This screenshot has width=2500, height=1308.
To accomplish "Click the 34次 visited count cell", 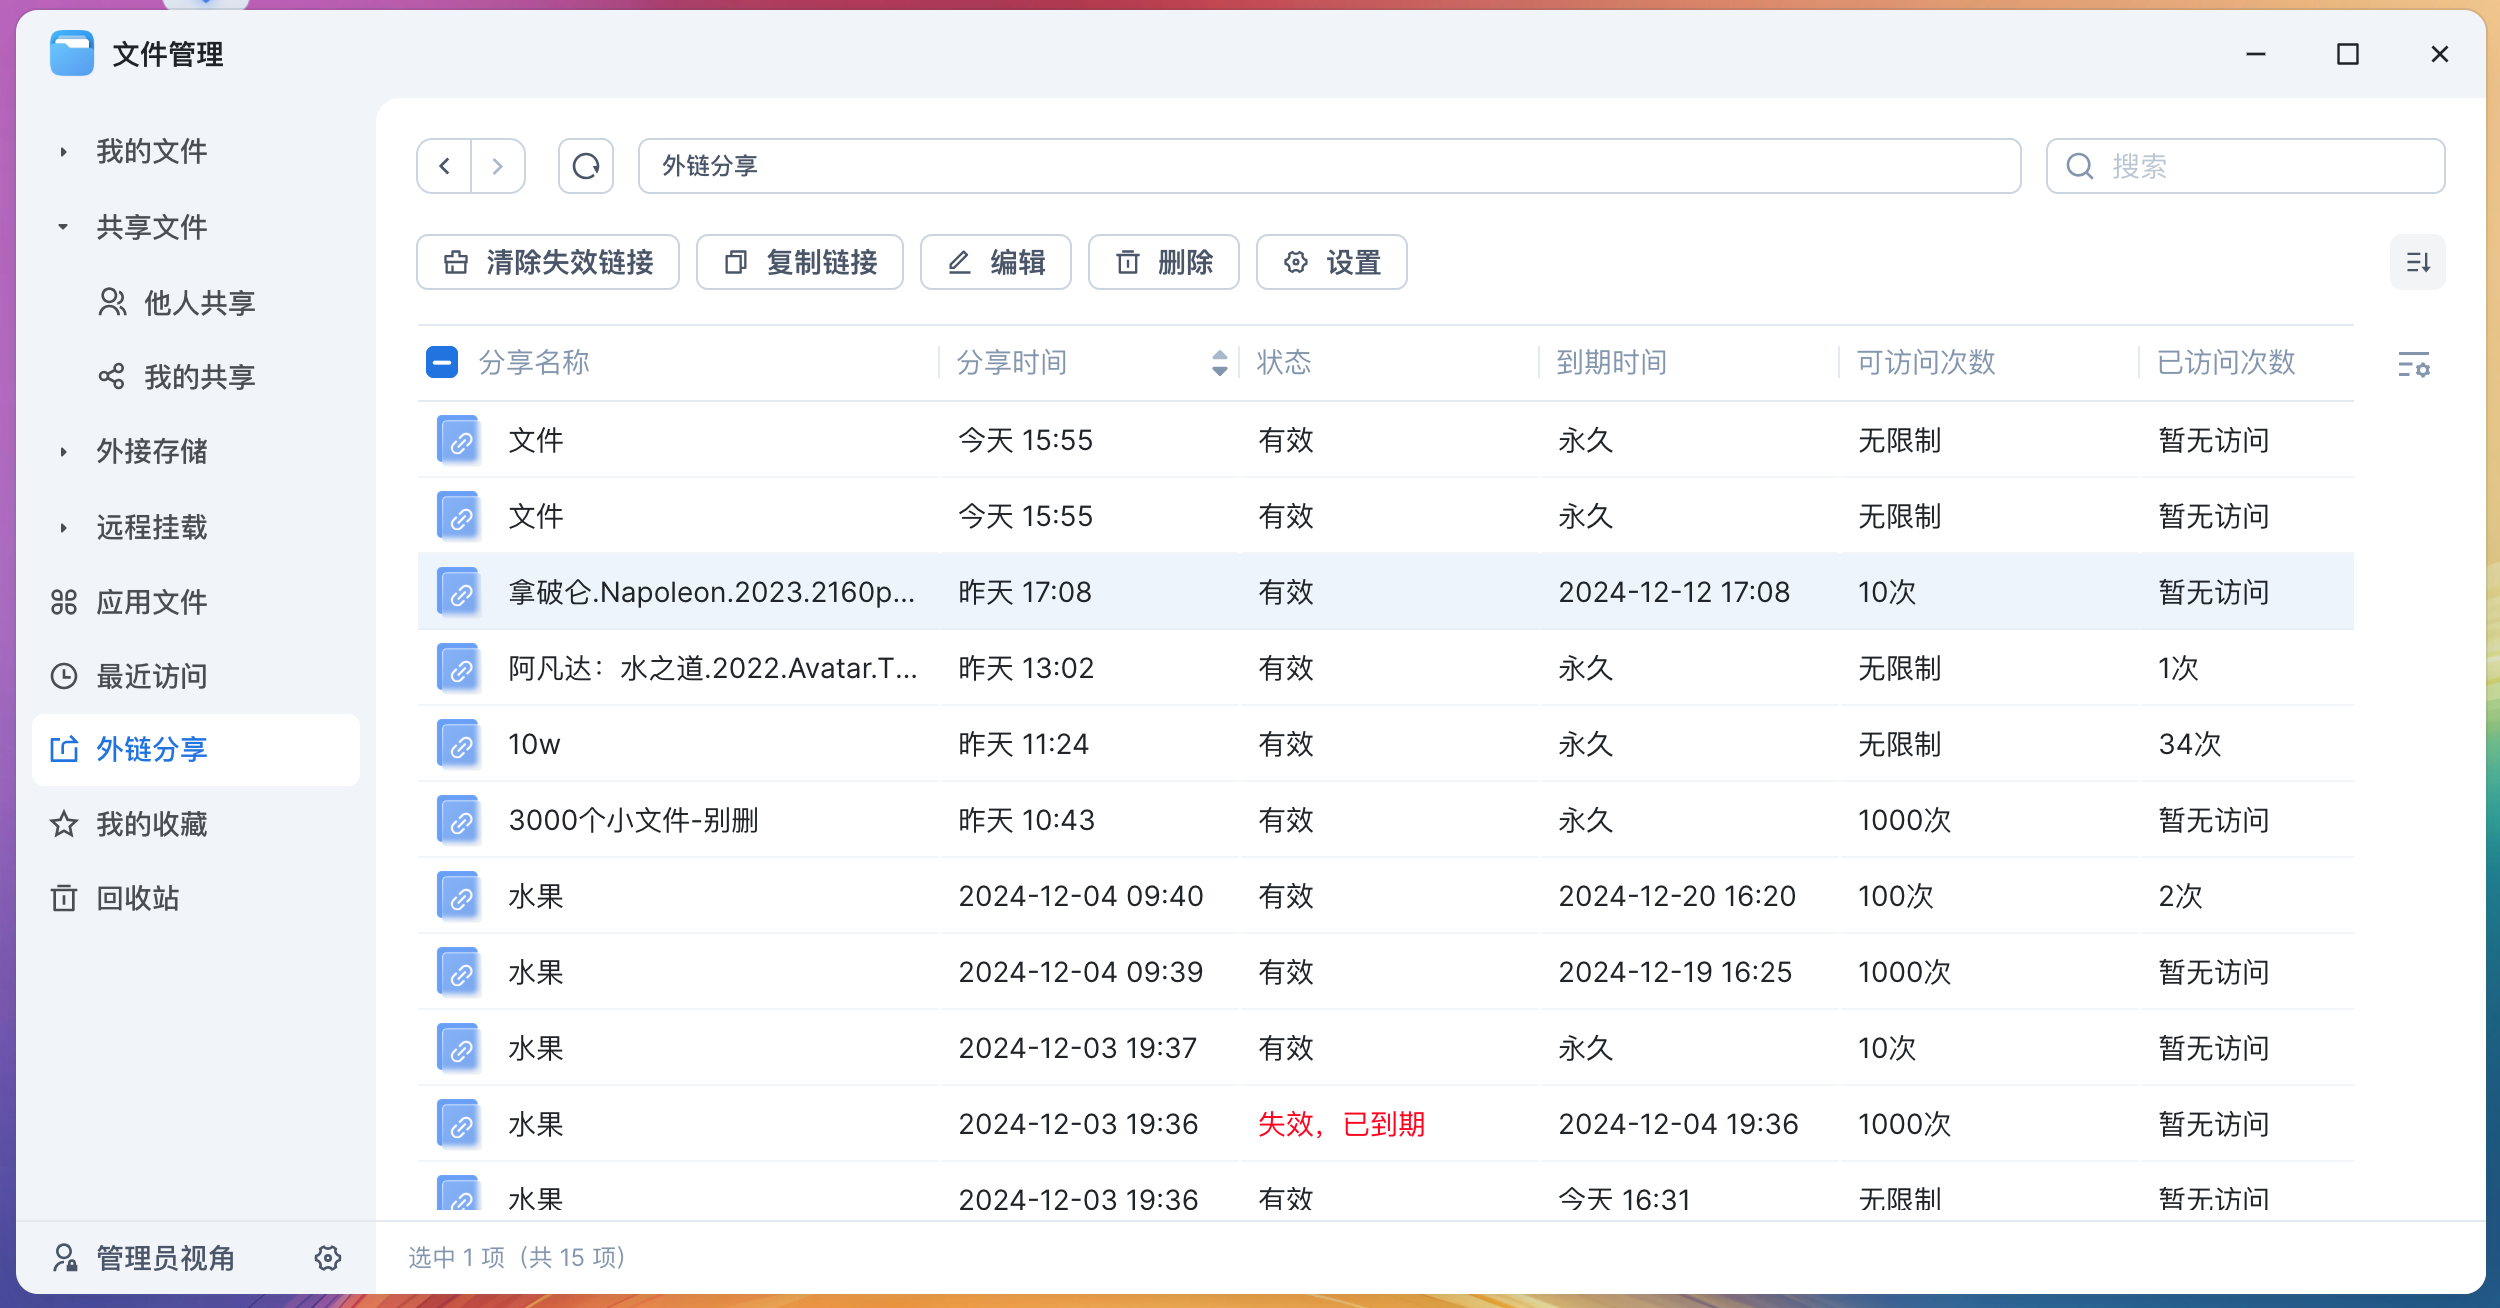I will coord(2190,744).
